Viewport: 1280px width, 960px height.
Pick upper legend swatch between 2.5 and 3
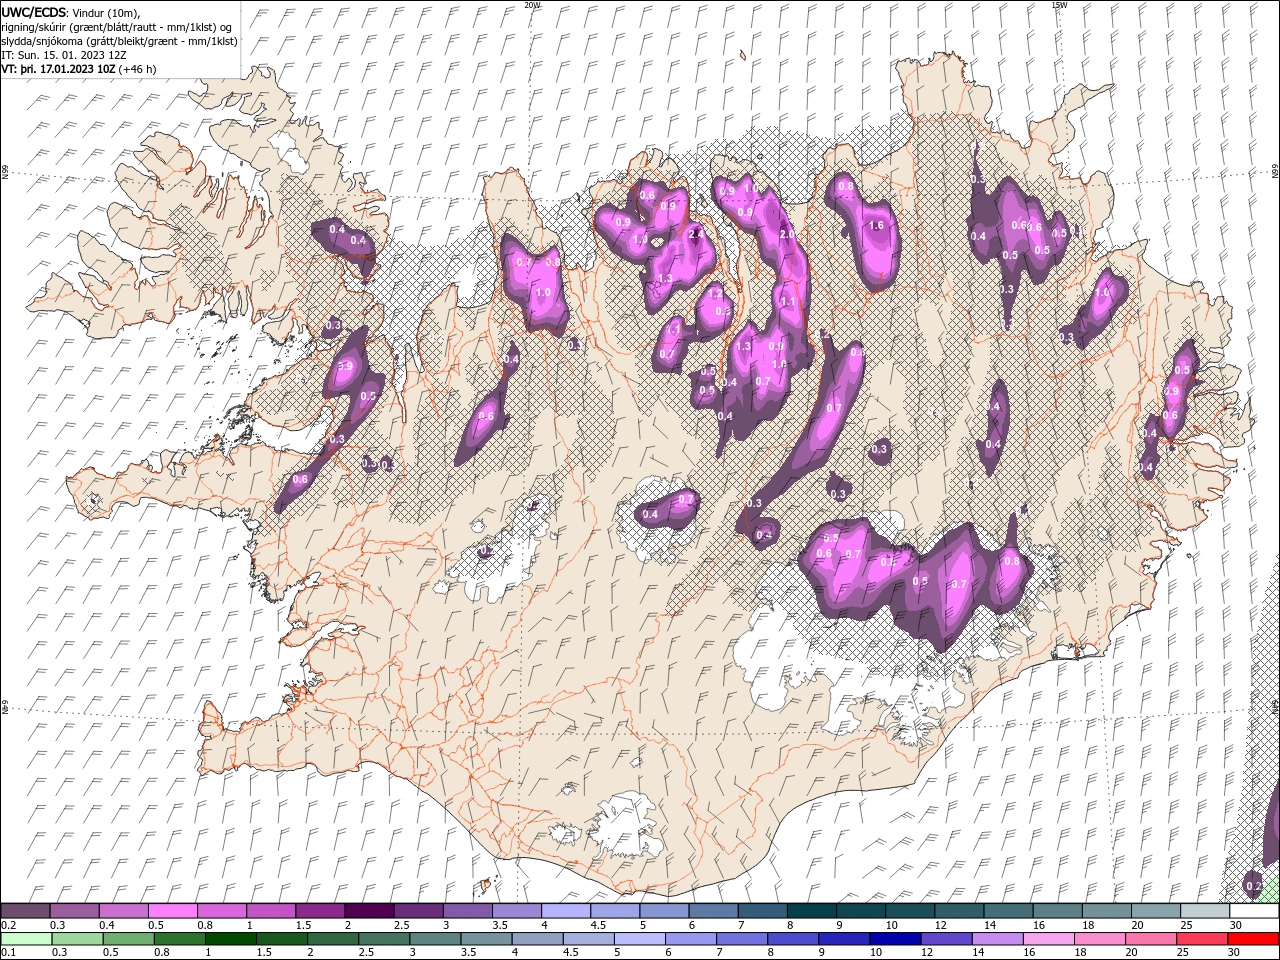pyautogui.click(x=418, y=911)
